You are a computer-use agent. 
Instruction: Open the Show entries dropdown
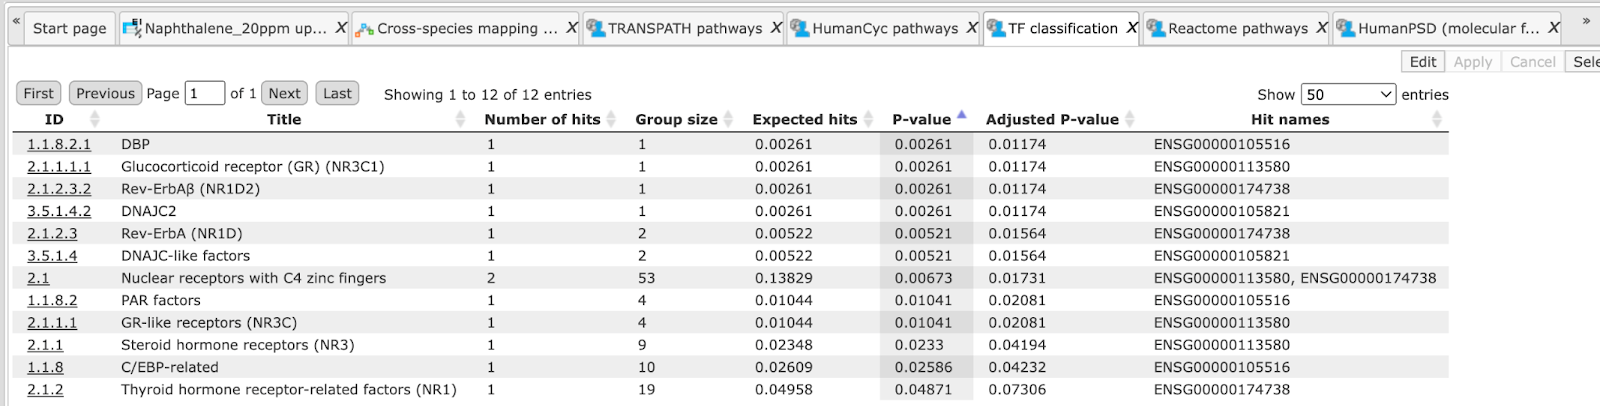(x=1348, y=94)
